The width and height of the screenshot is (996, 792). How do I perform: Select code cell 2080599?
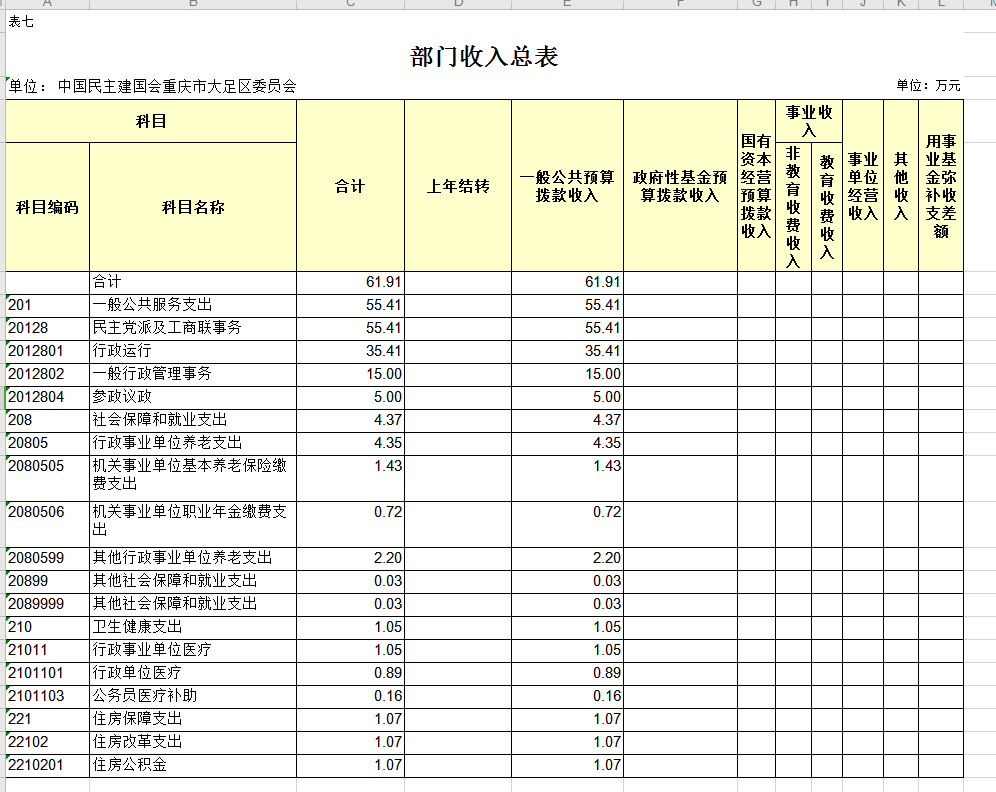[x=48, y=558]
